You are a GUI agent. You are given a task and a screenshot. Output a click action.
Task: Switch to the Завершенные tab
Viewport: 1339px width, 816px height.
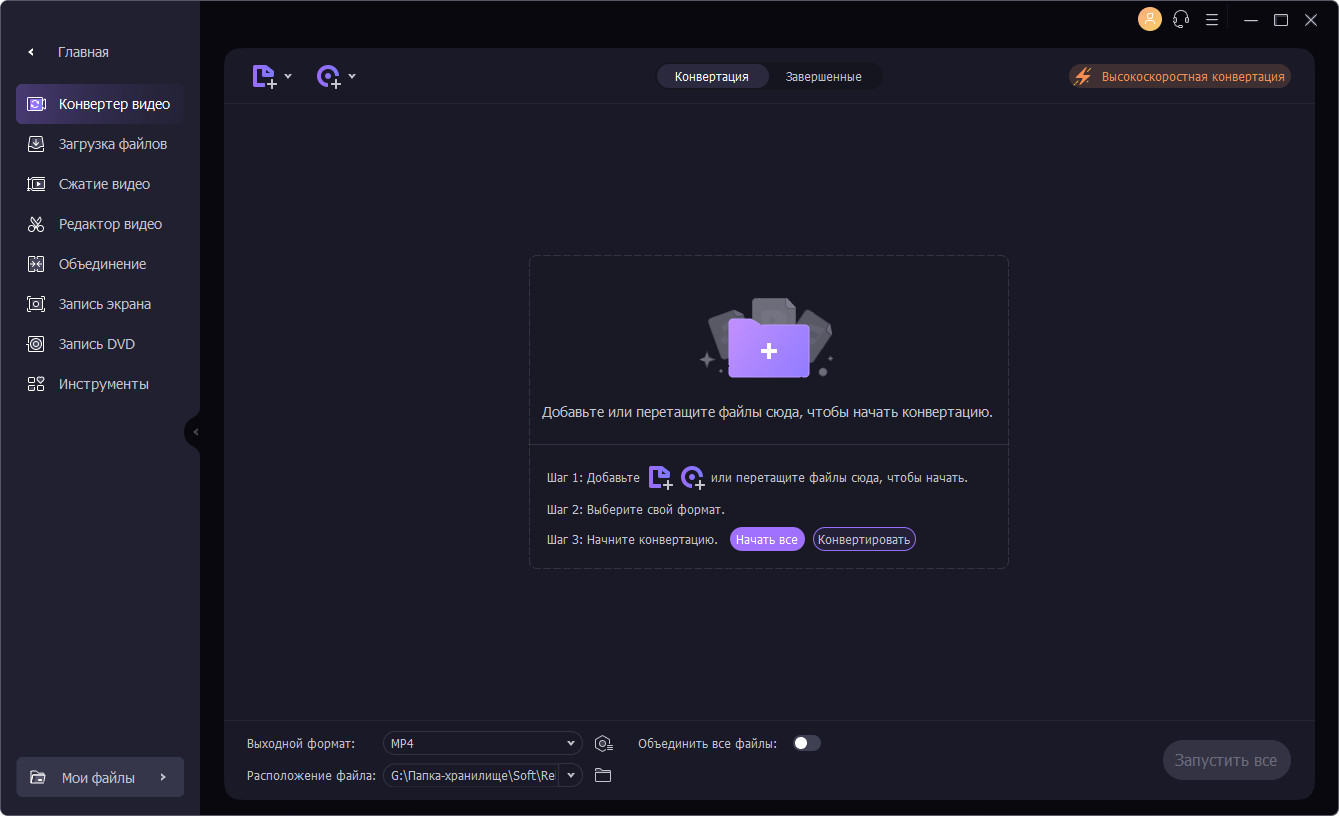[824, 77]
